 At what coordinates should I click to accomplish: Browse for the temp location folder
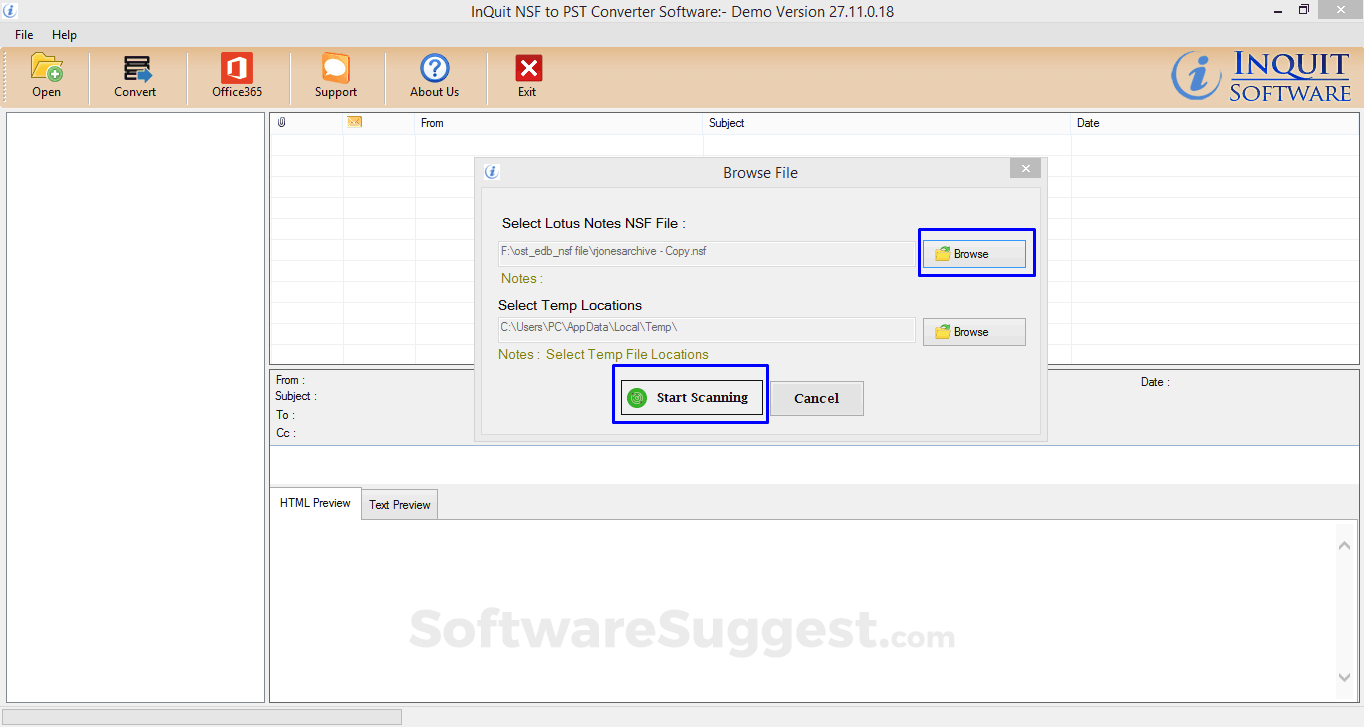(x=974, y=332)
